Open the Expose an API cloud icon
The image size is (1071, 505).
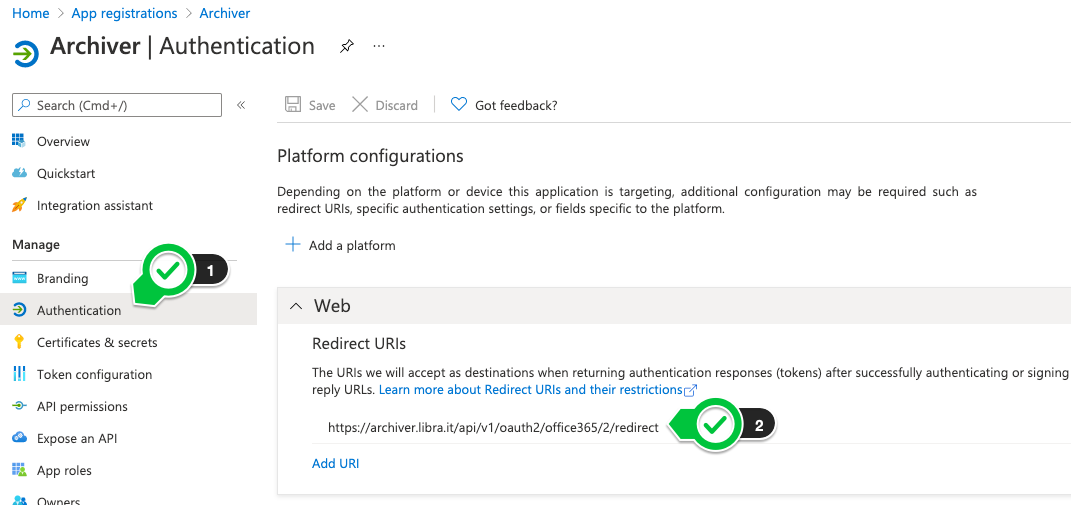(x=19, y=438)
